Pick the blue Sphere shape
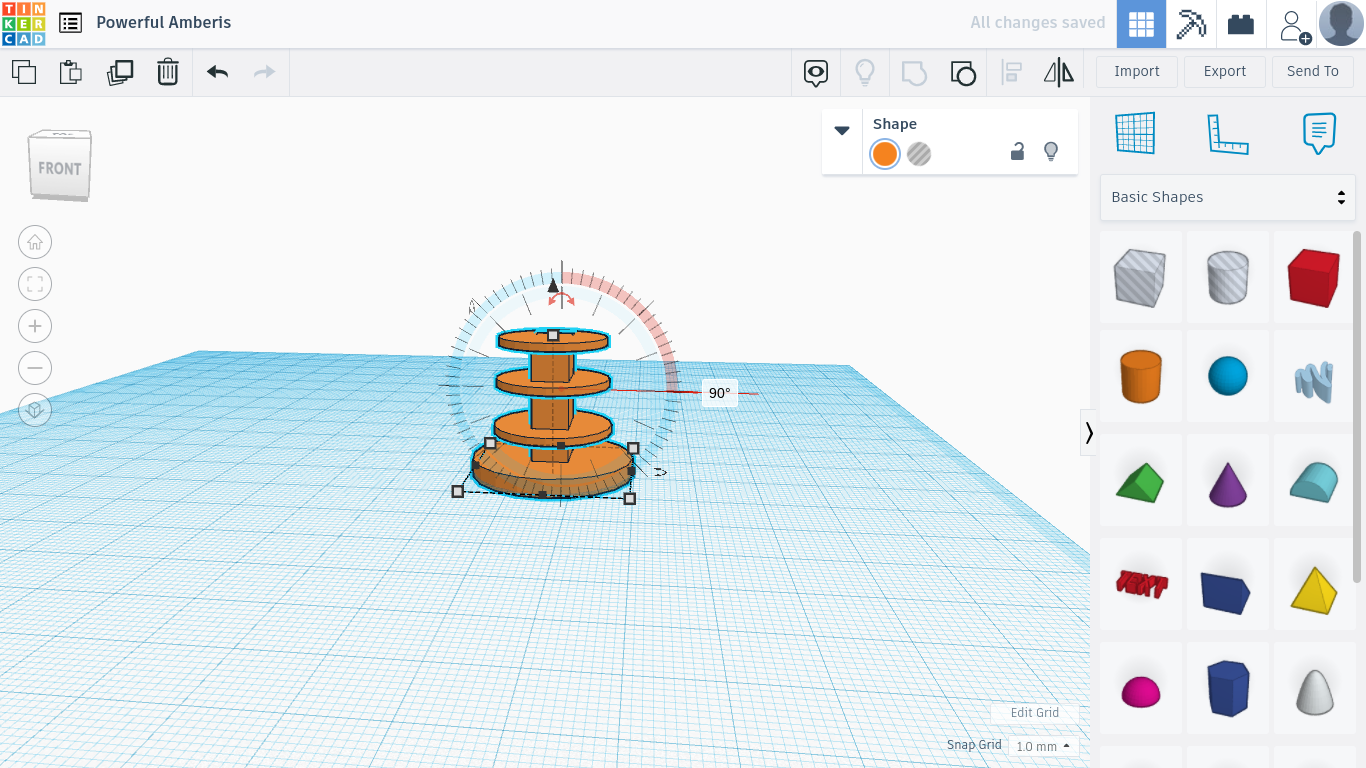The height and width of the screenshot is (768, 1366). (1228, 376)
